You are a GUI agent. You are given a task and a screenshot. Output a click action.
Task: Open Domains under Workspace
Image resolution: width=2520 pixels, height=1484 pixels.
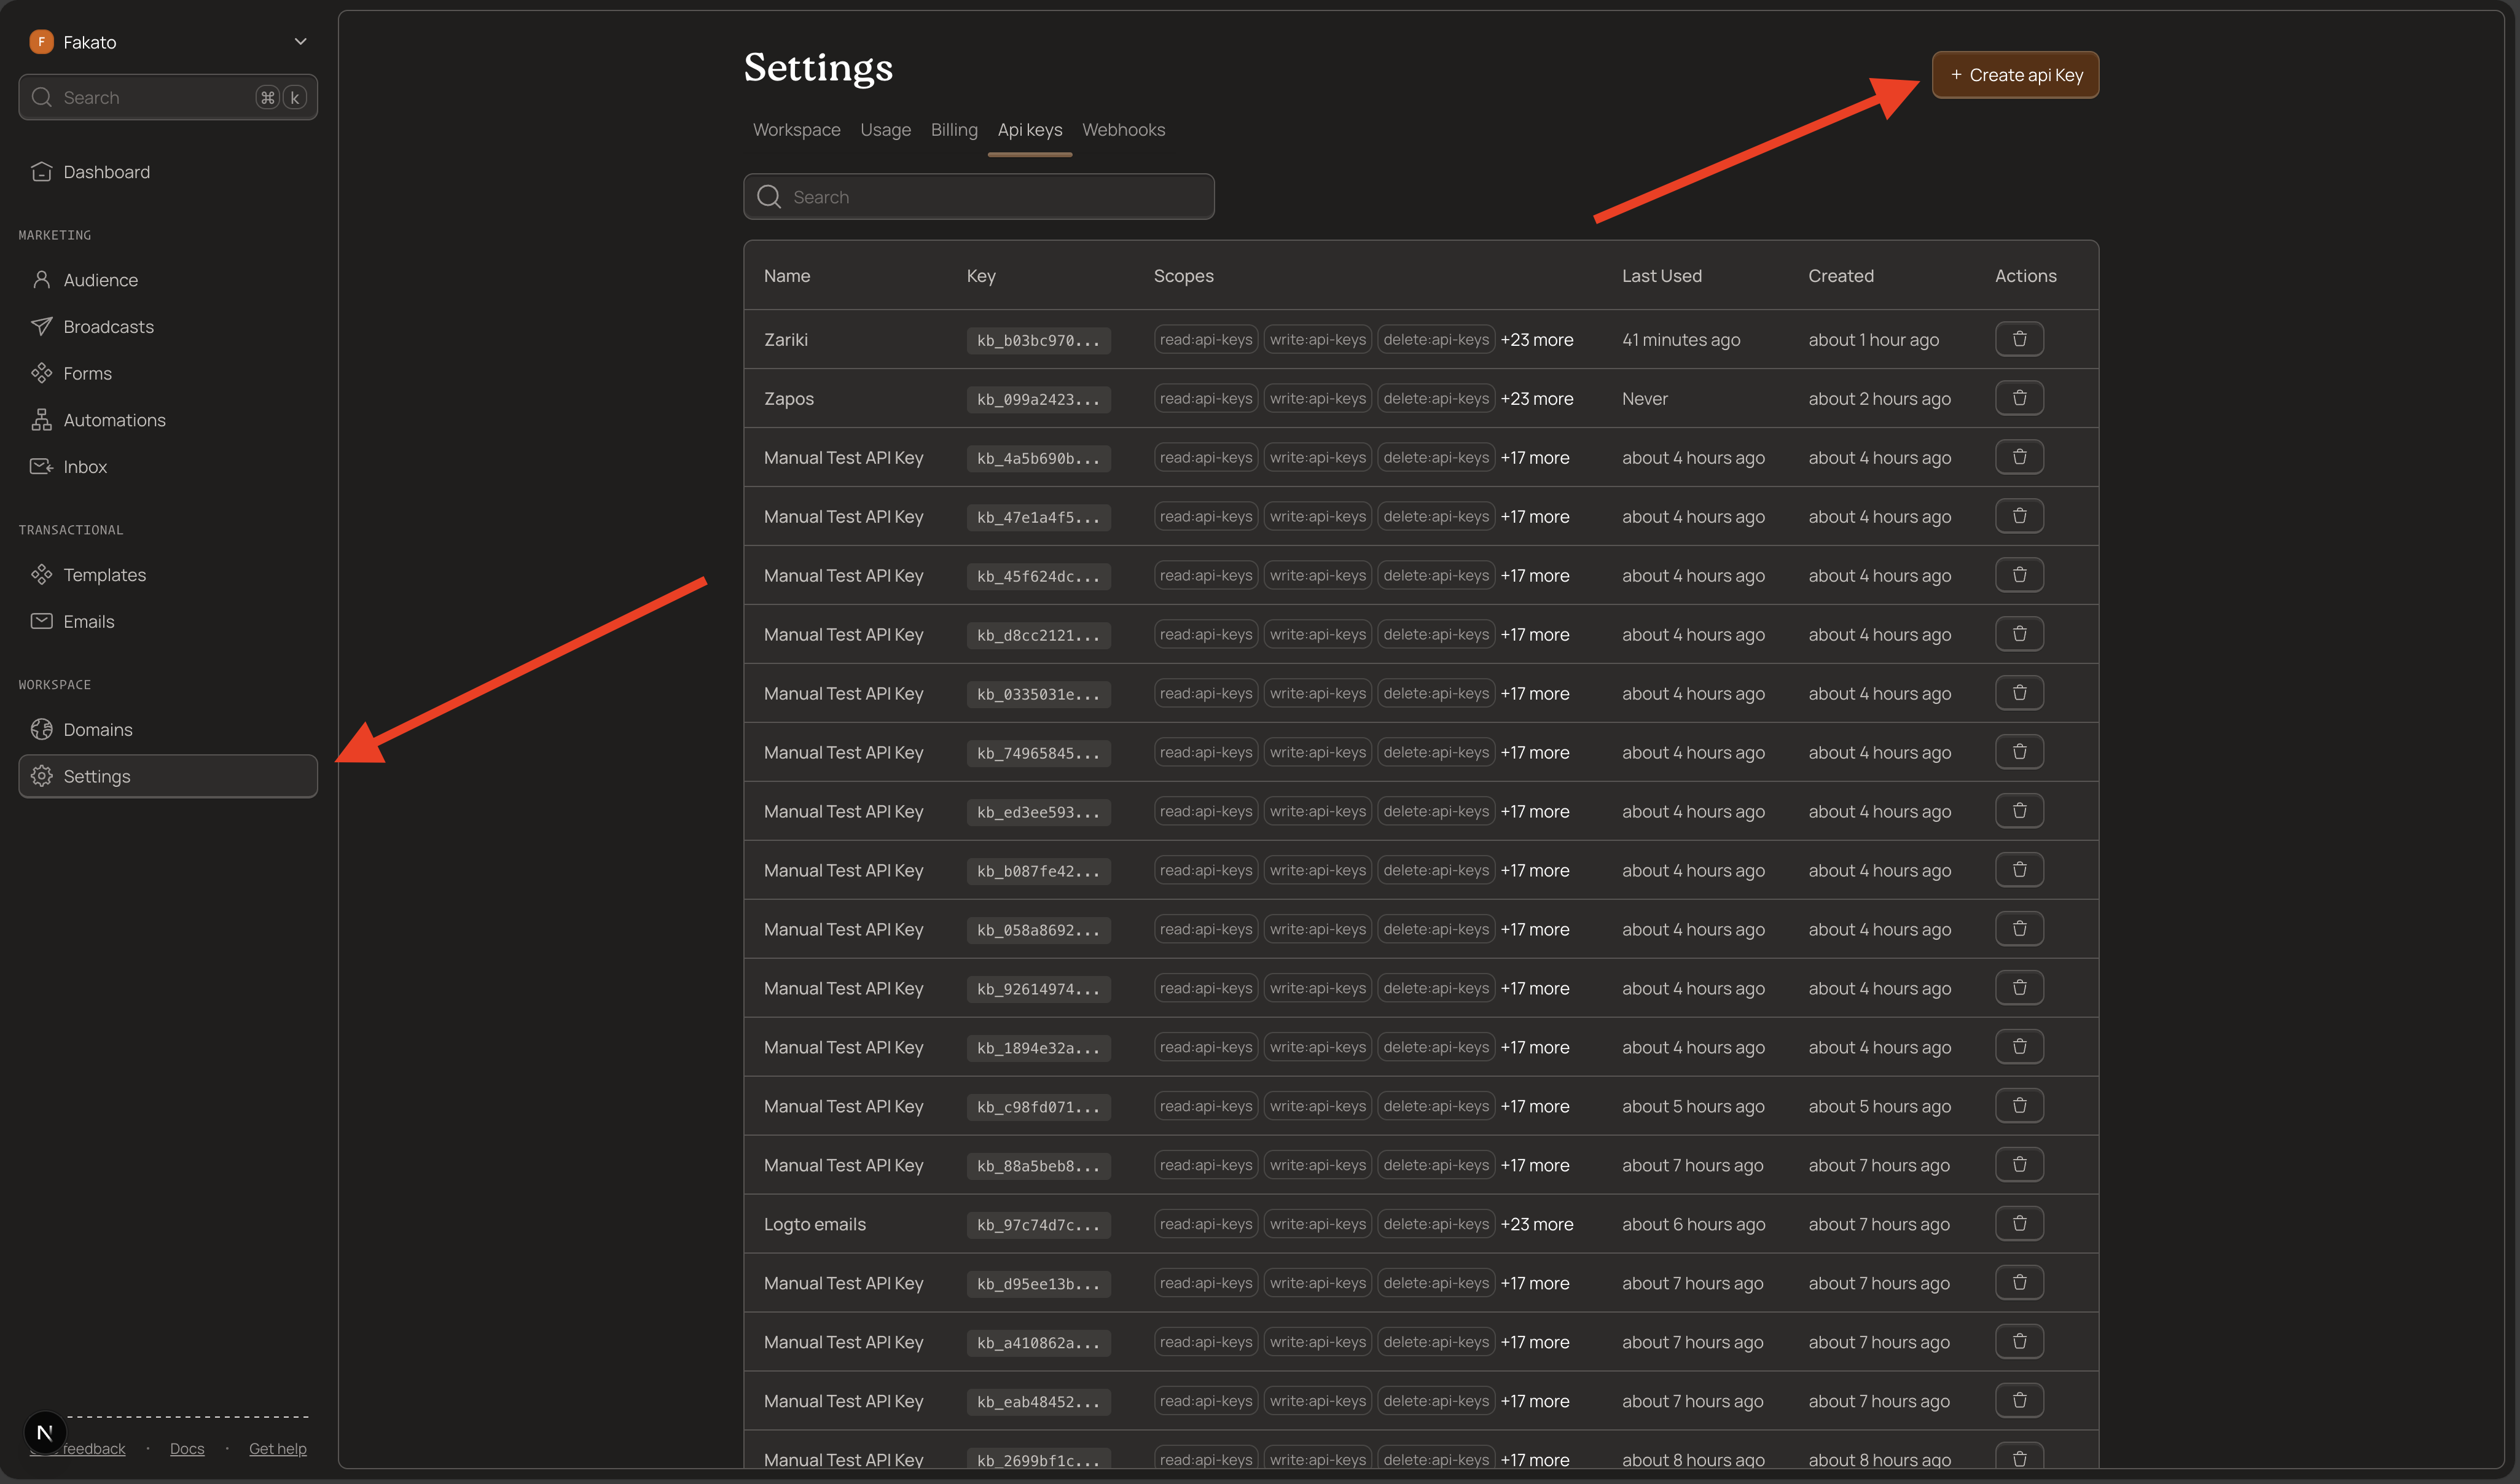(x=97, y=729)
